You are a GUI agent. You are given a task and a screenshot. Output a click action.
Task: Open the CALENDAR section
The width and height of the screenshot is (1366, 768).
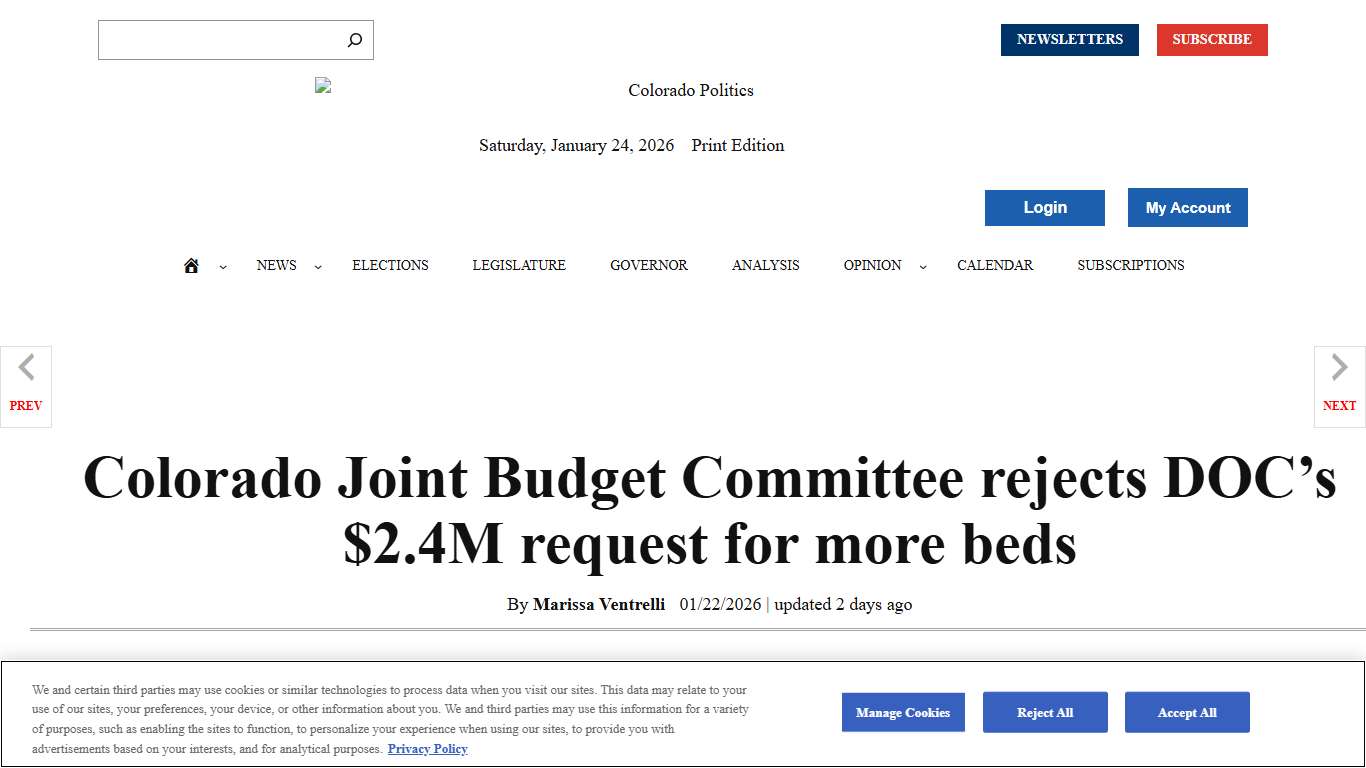(995, 265)
